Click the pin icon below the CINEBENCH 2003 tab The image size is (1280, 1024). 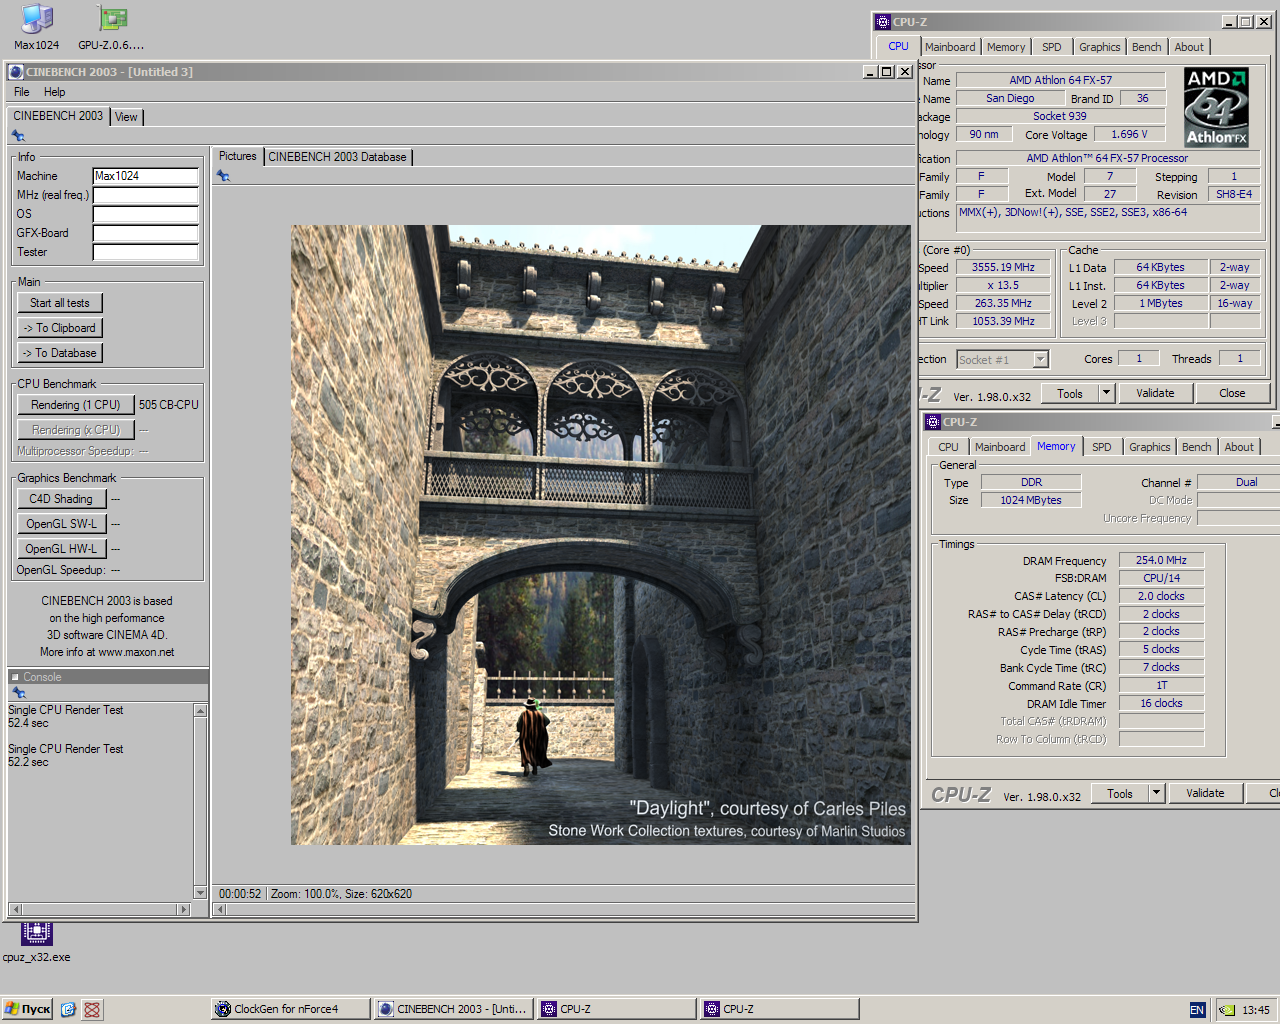click(x=18, y=136)
